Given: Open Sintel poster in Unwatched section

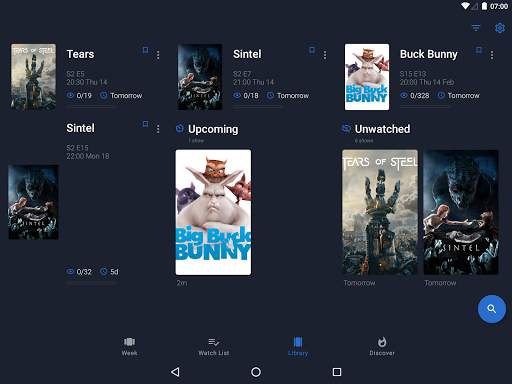Looking at the screenshot, I should tap(461, 212).
